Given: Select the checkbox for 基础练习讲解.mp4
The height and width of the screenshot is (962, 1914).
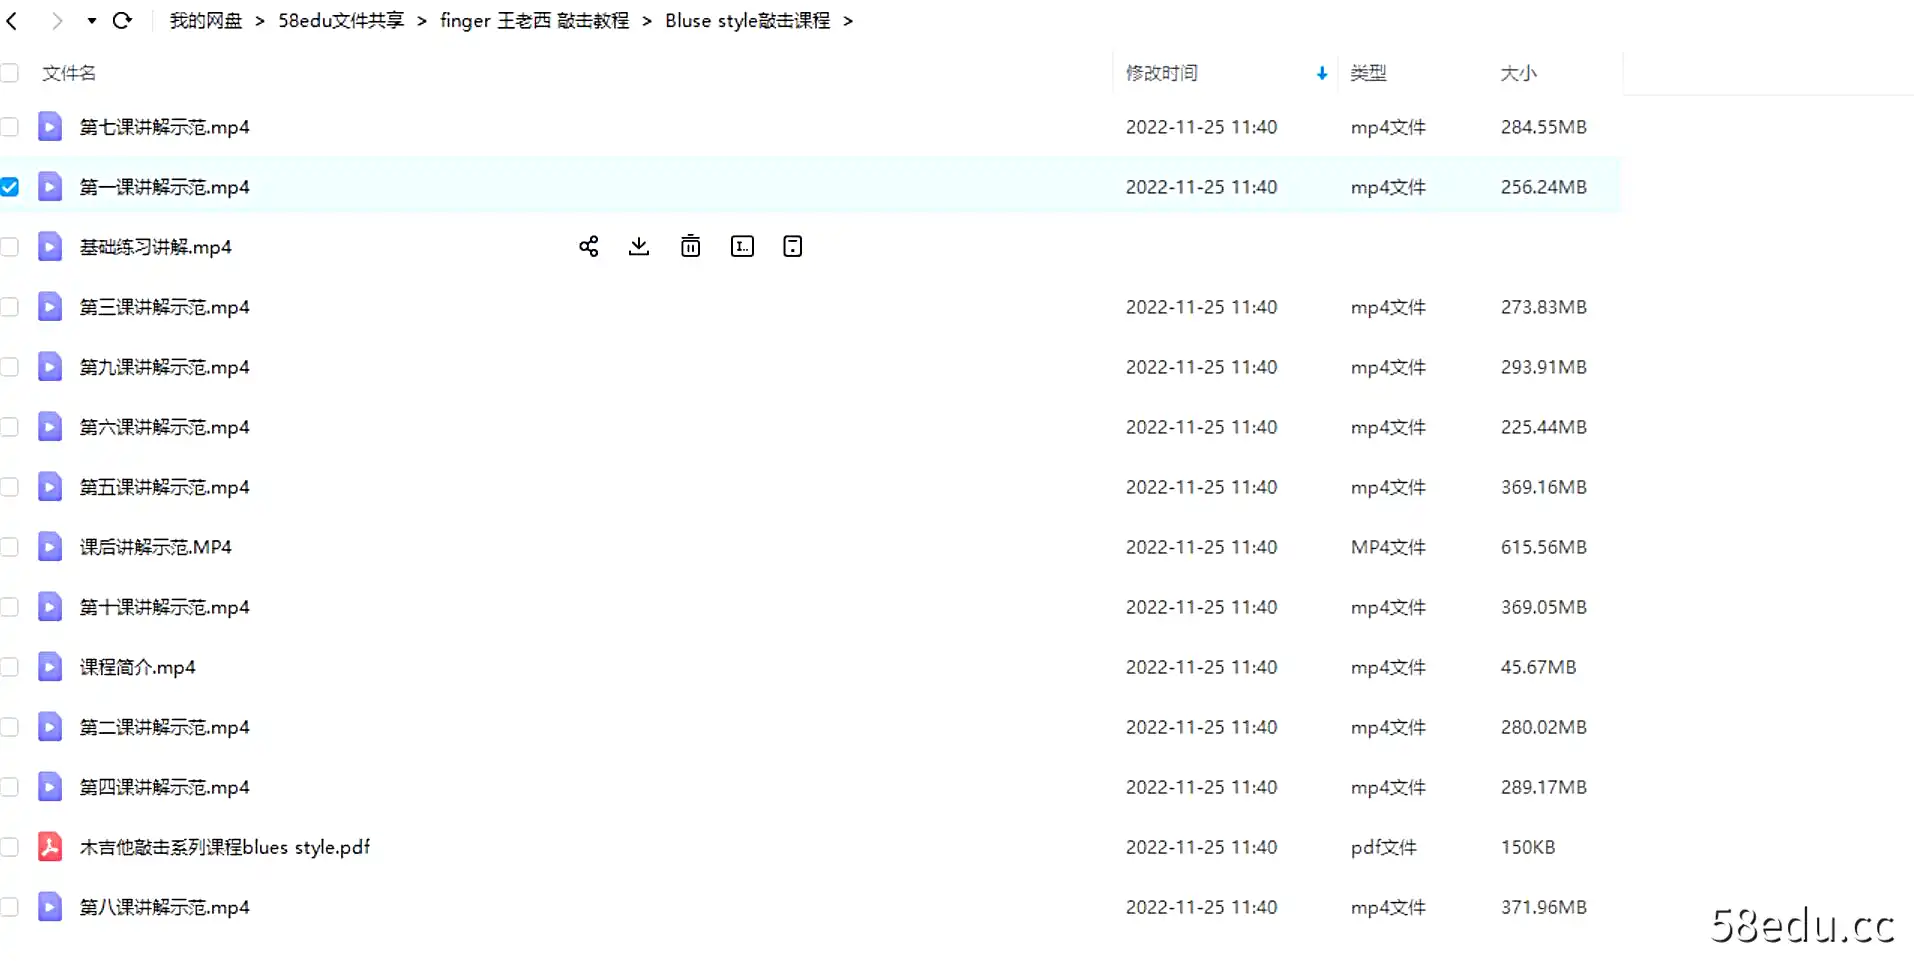Looking at the screenshot, I should (10, 247).
